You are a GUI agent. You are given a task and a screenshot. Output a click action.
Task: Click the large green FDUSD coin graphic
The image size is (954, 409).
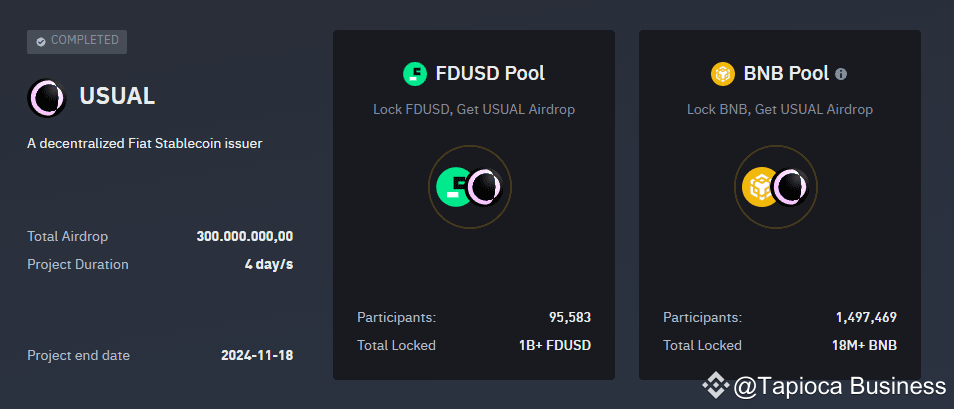coord(453,187)
